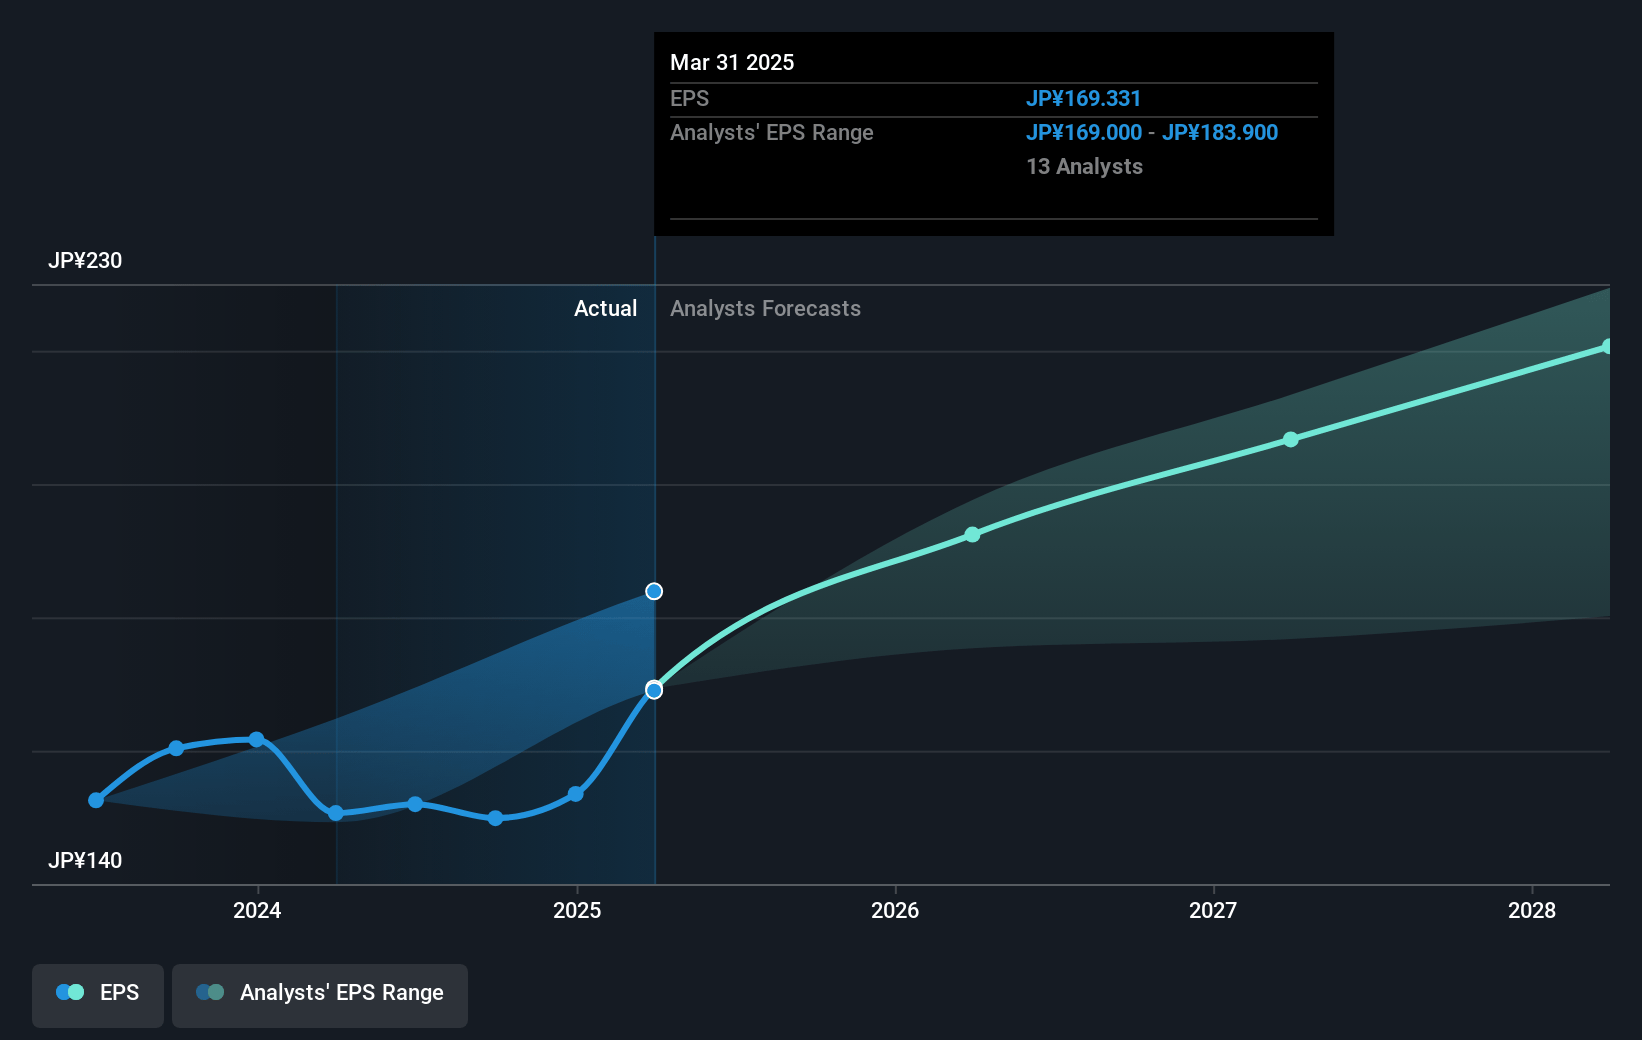Select the 2028 forecast EPS data point

coord(1608,347)
